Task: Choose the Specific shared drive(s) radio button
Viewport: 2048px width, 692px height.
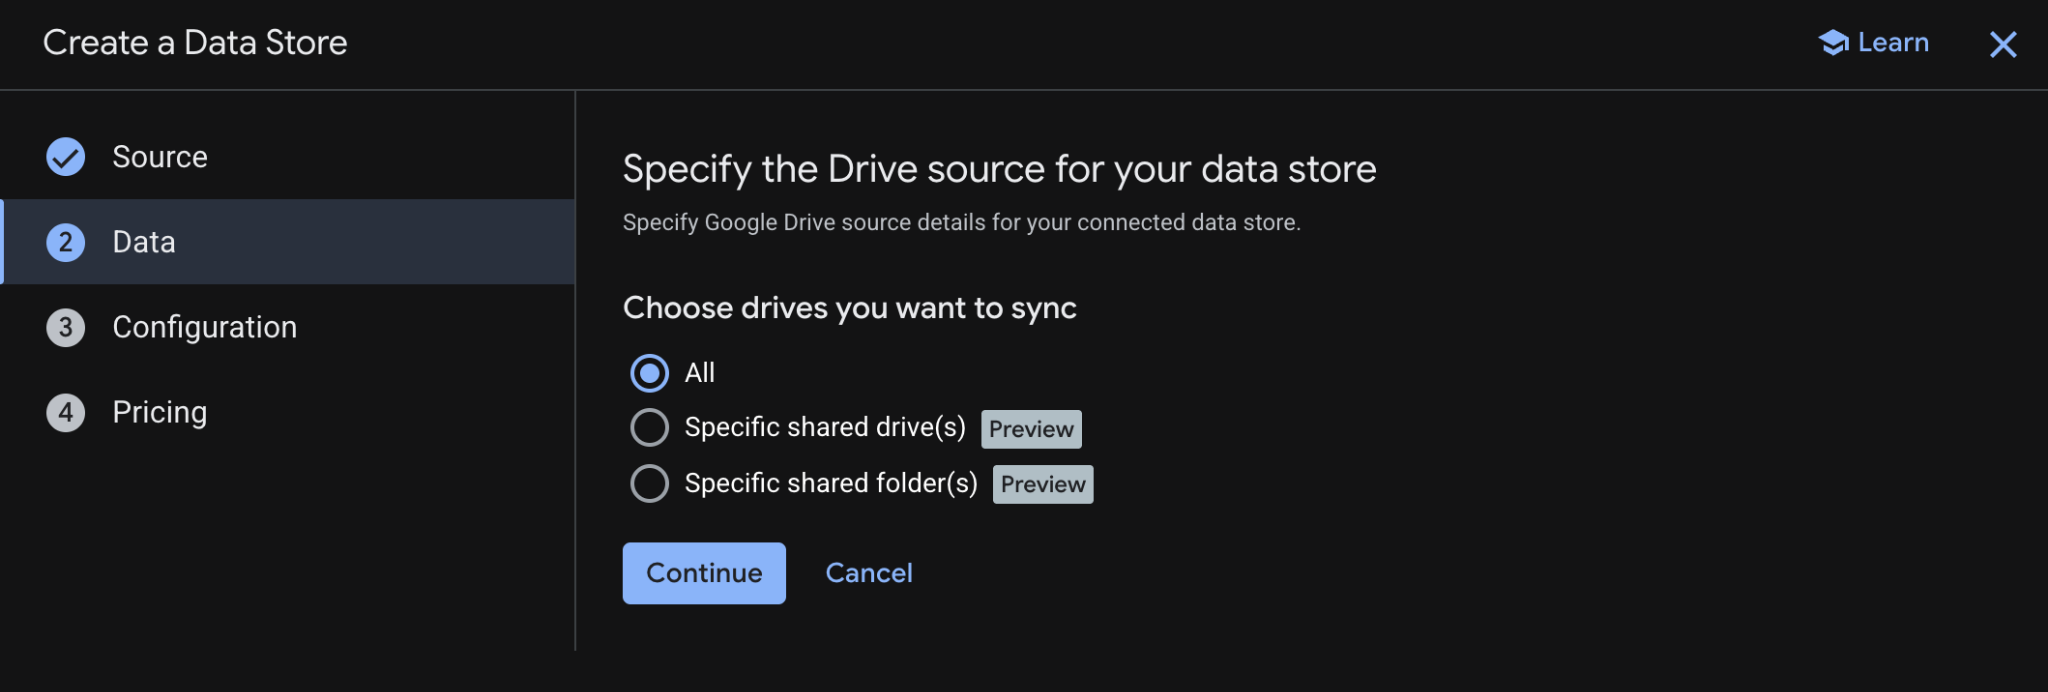Action: click(x=650, y=428)
